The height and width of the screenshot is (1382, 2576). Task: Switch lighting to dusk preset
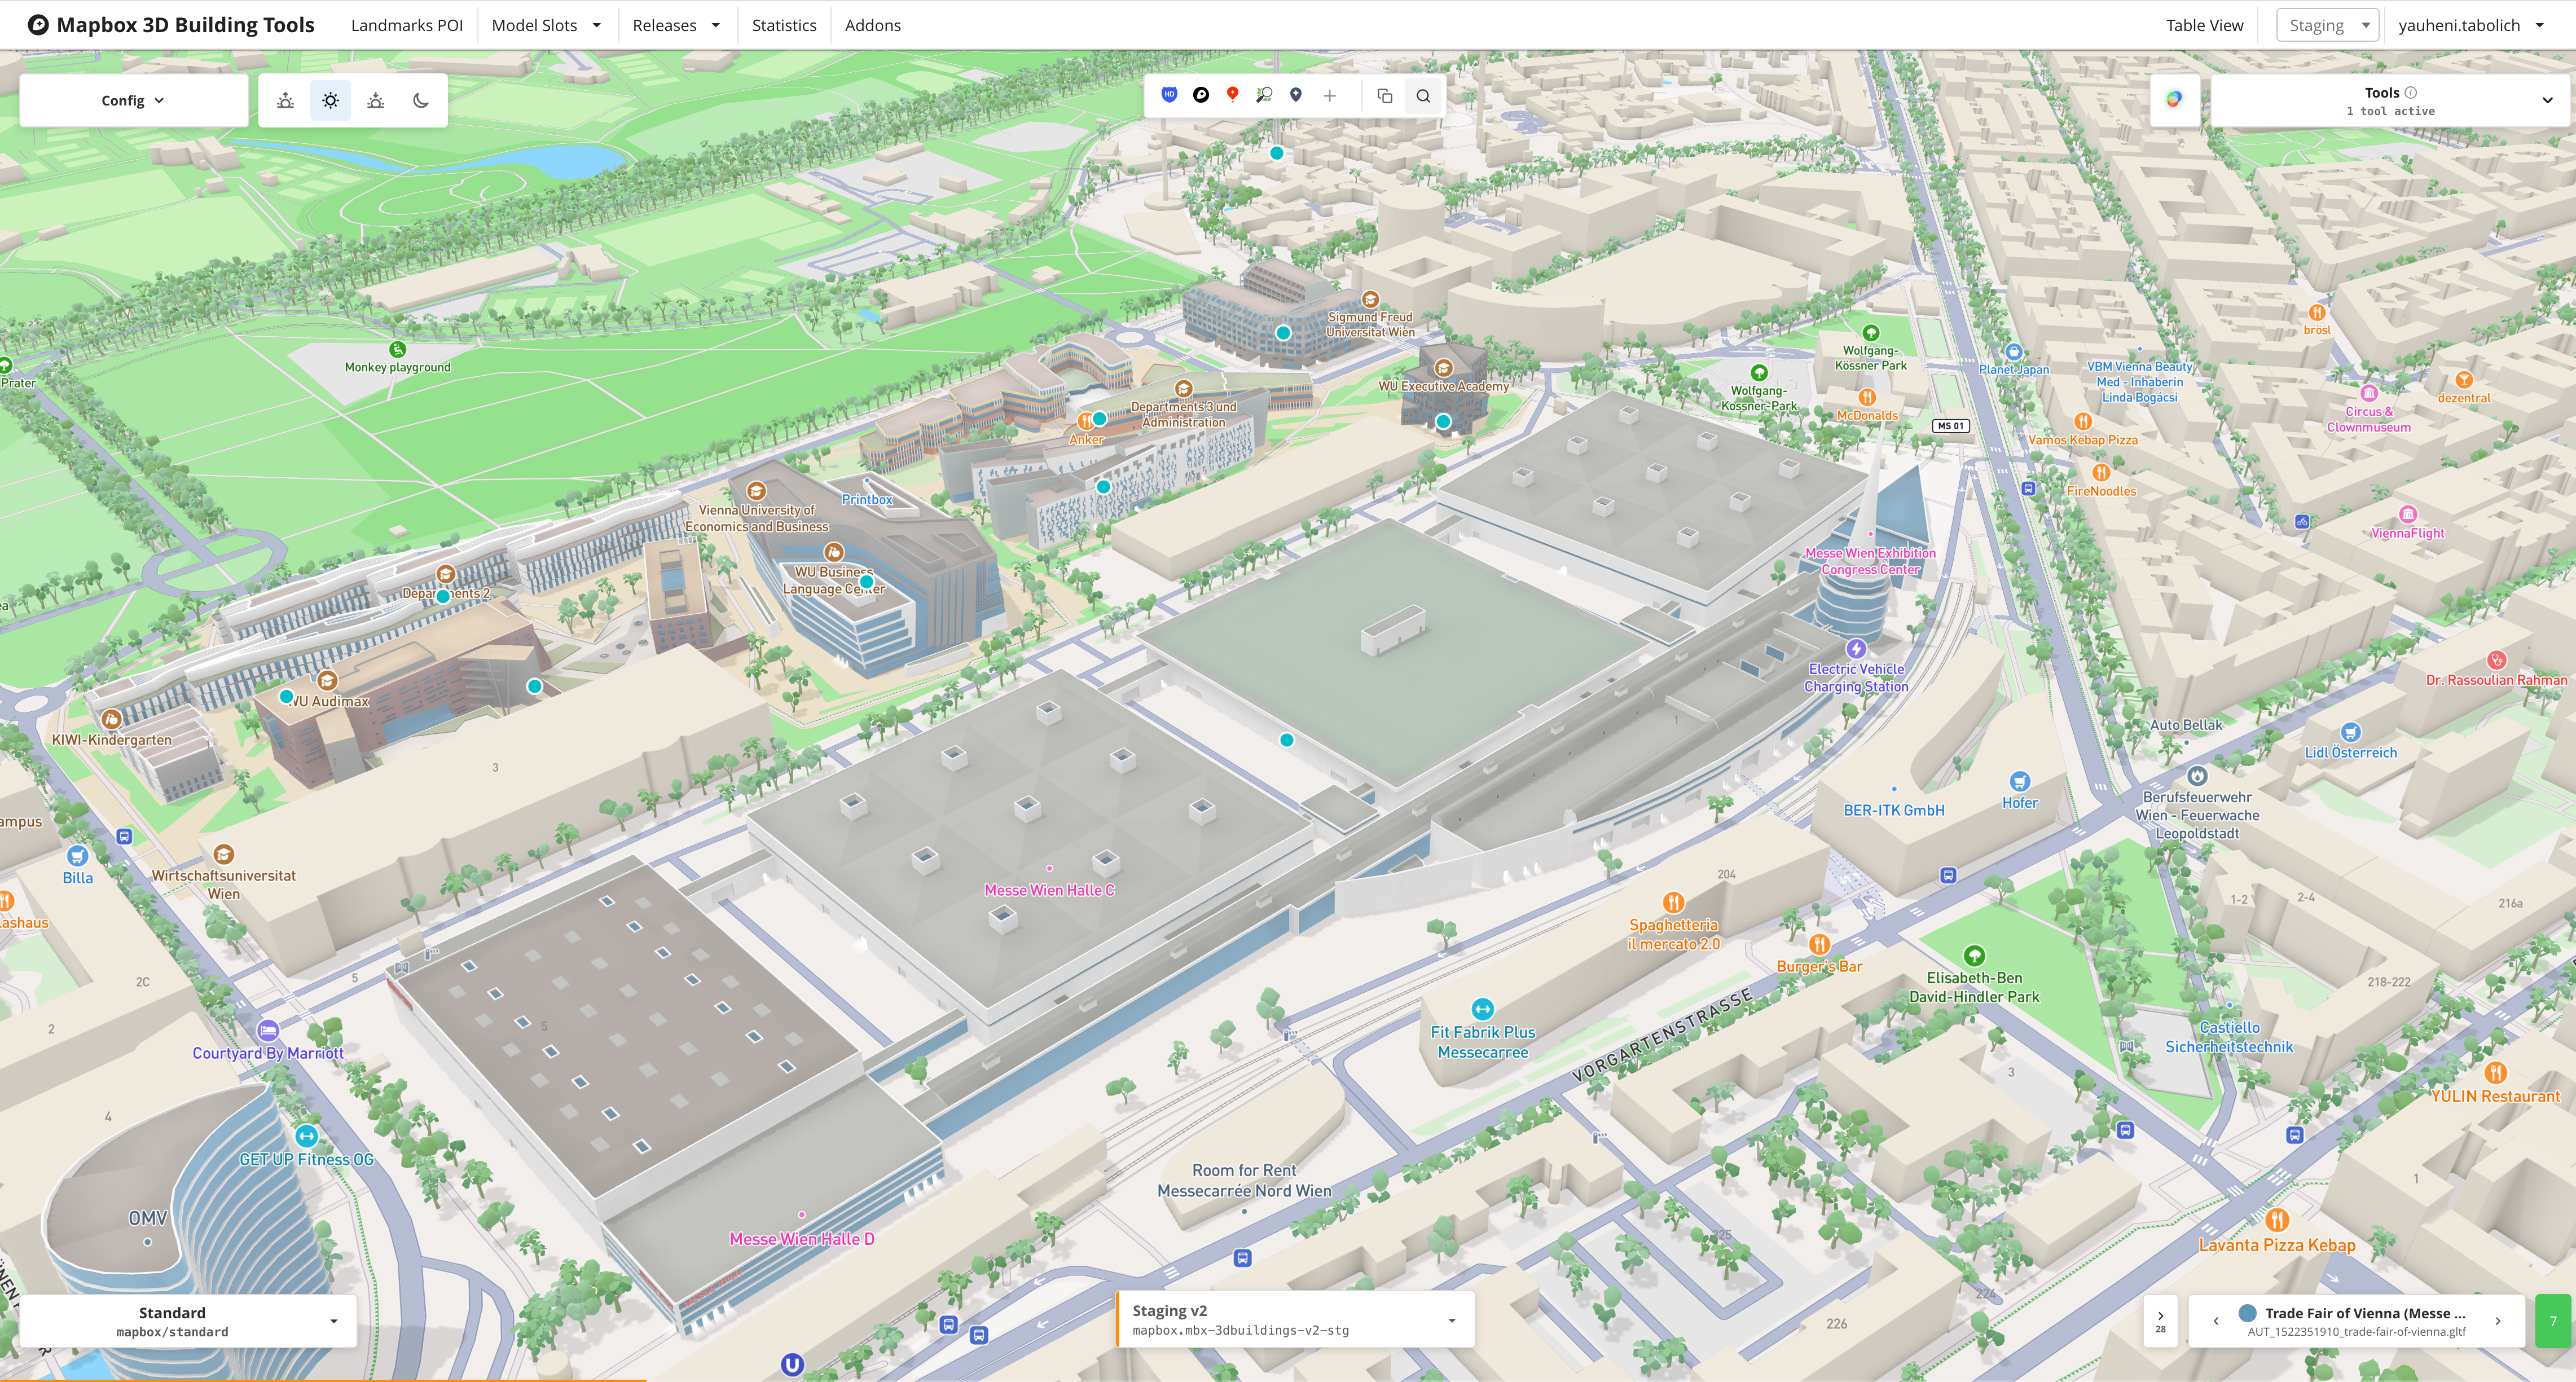tap(376, 100)
